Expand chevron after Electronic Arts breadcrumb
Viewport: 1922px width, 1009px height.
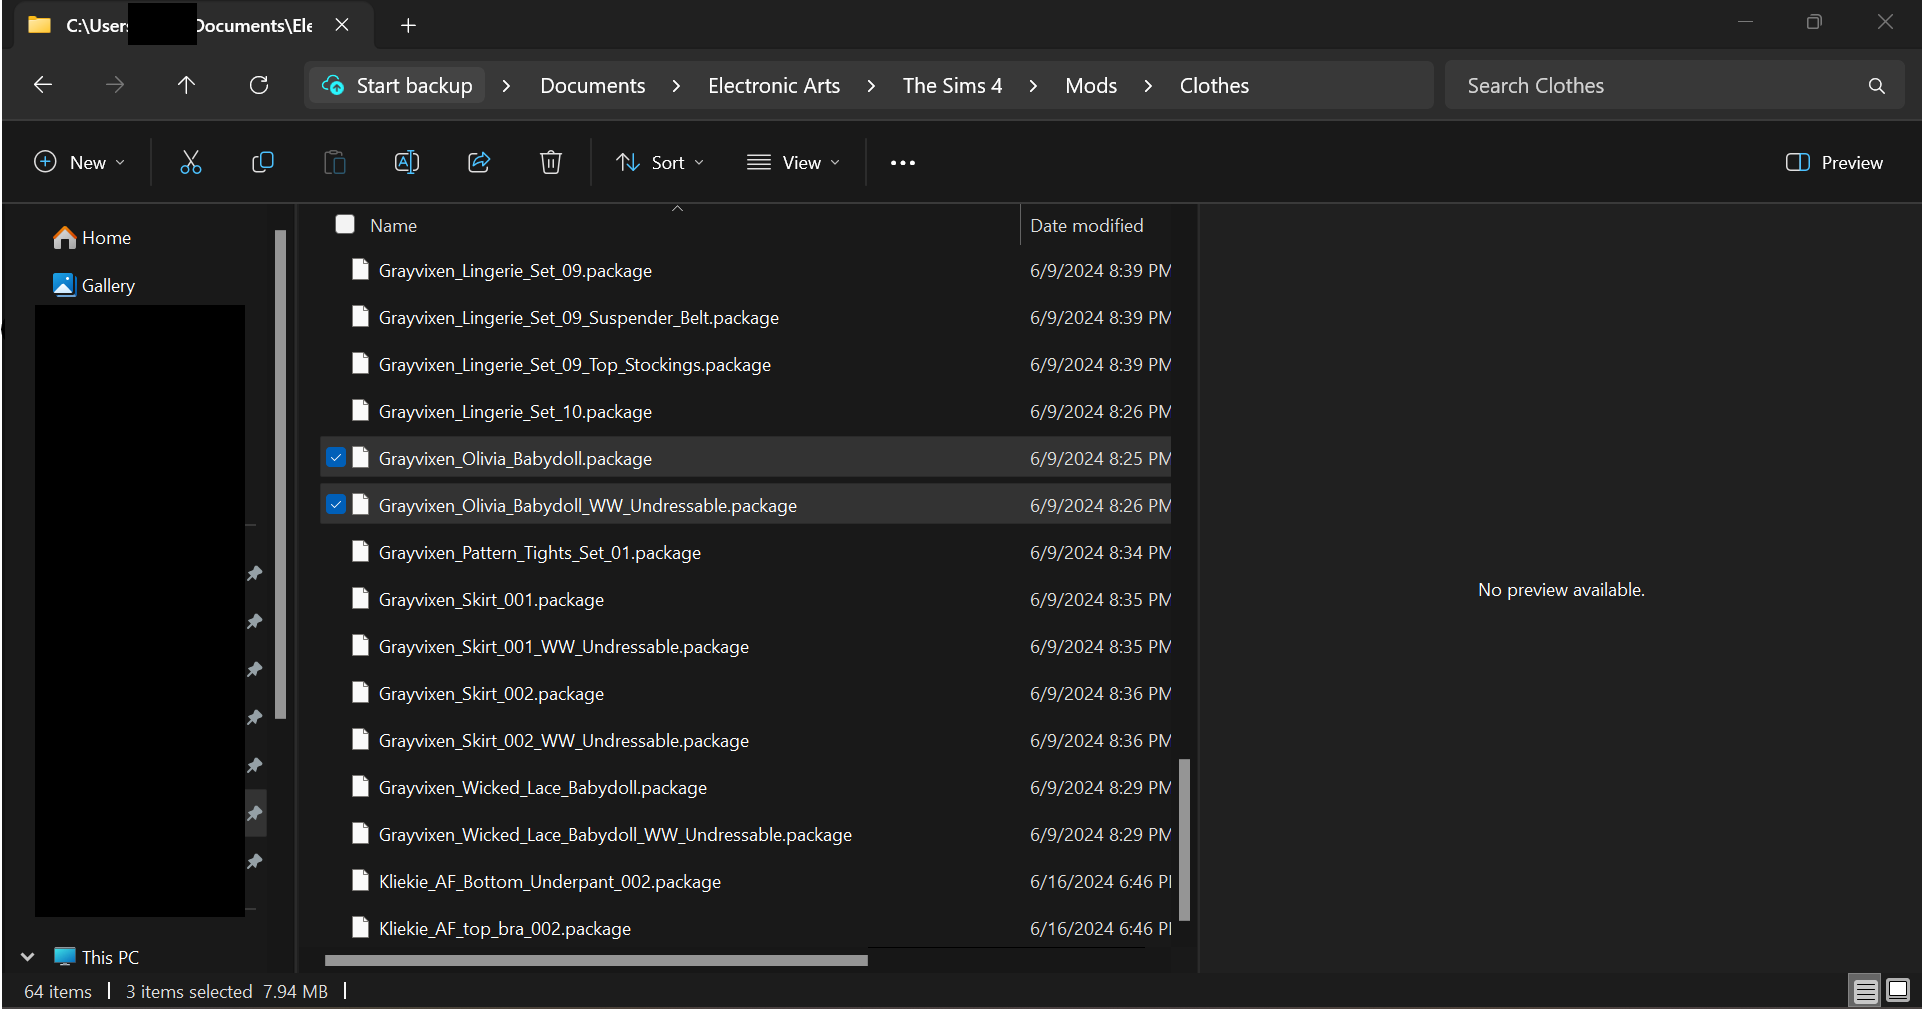871,86
